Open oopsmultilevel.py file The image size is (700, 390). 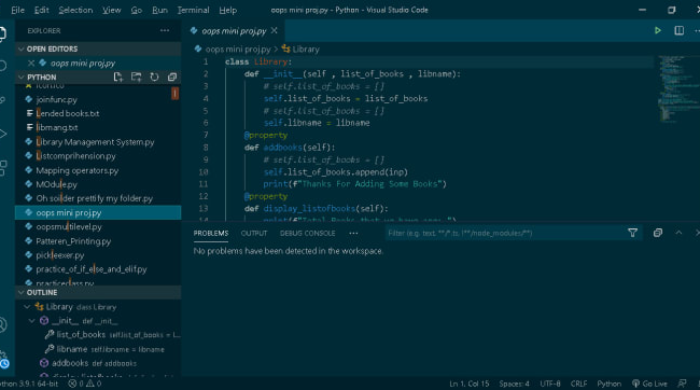[69, 227]
